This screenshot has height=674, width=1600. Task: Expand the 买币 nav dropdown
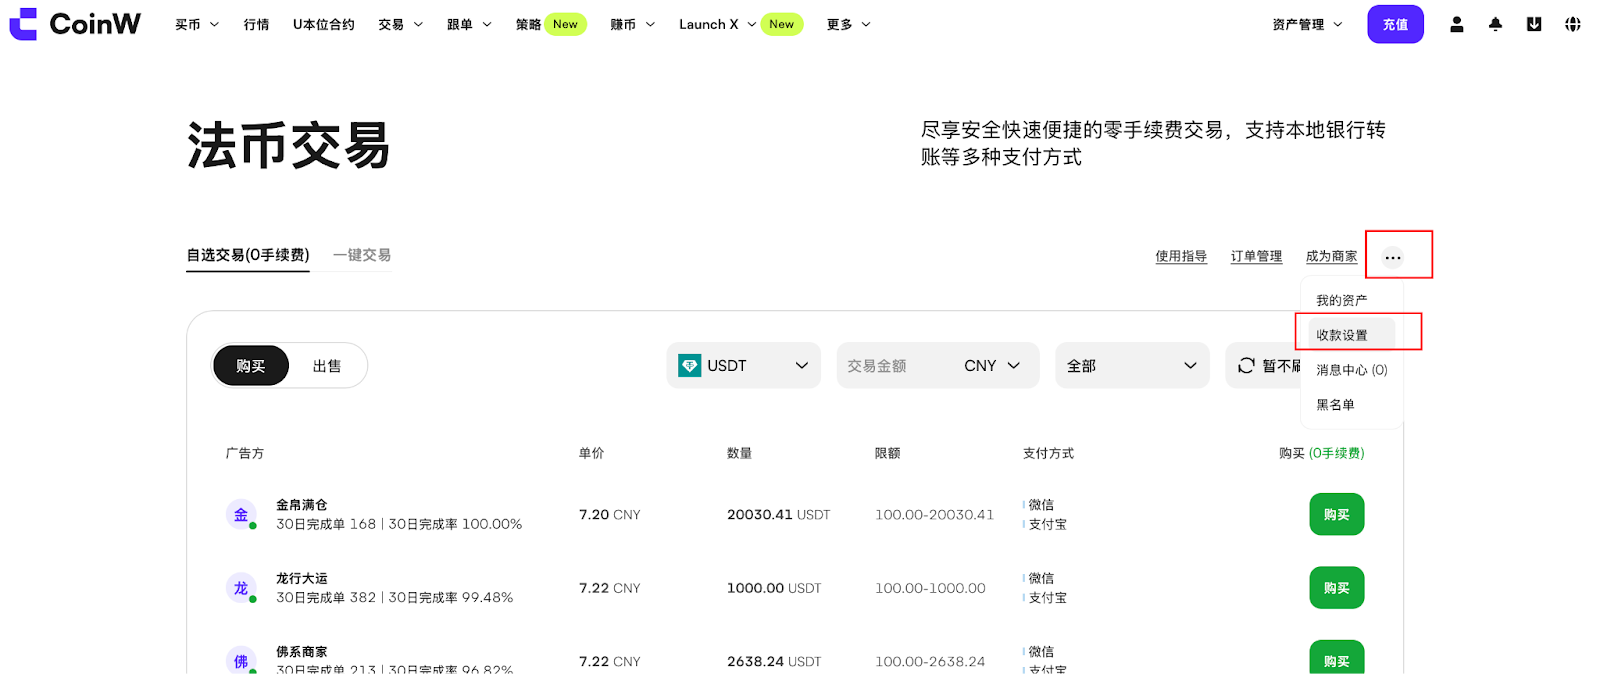197,24
